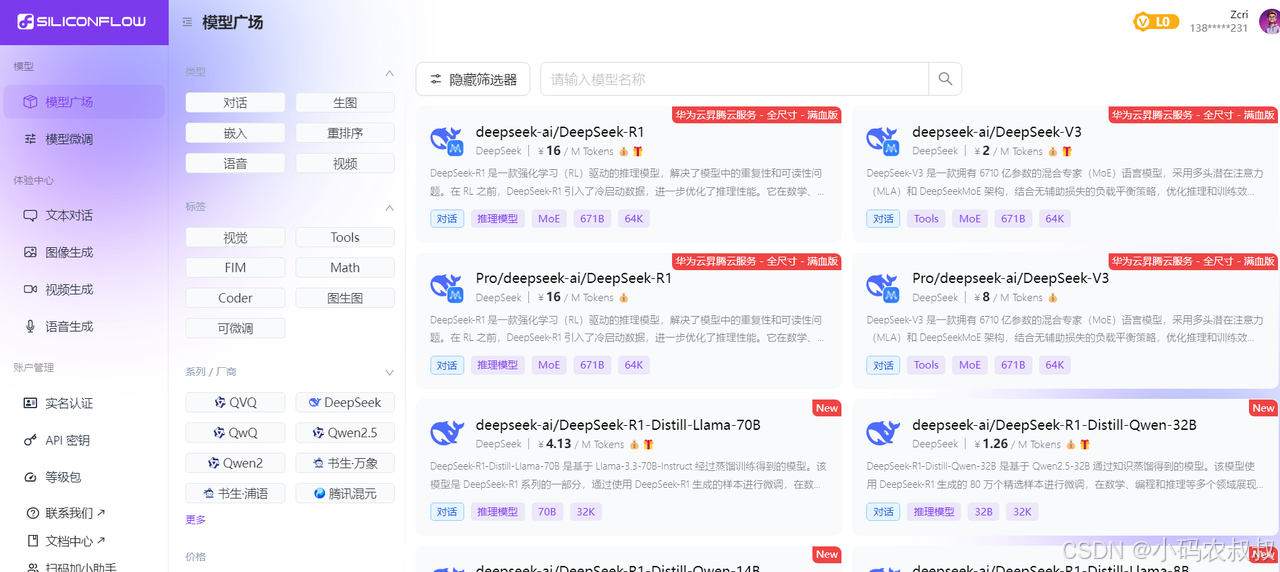Screen dimensions: 1280x572
Task: Click the 实名认证 ID card icon
Action: [x=31, y=403]
